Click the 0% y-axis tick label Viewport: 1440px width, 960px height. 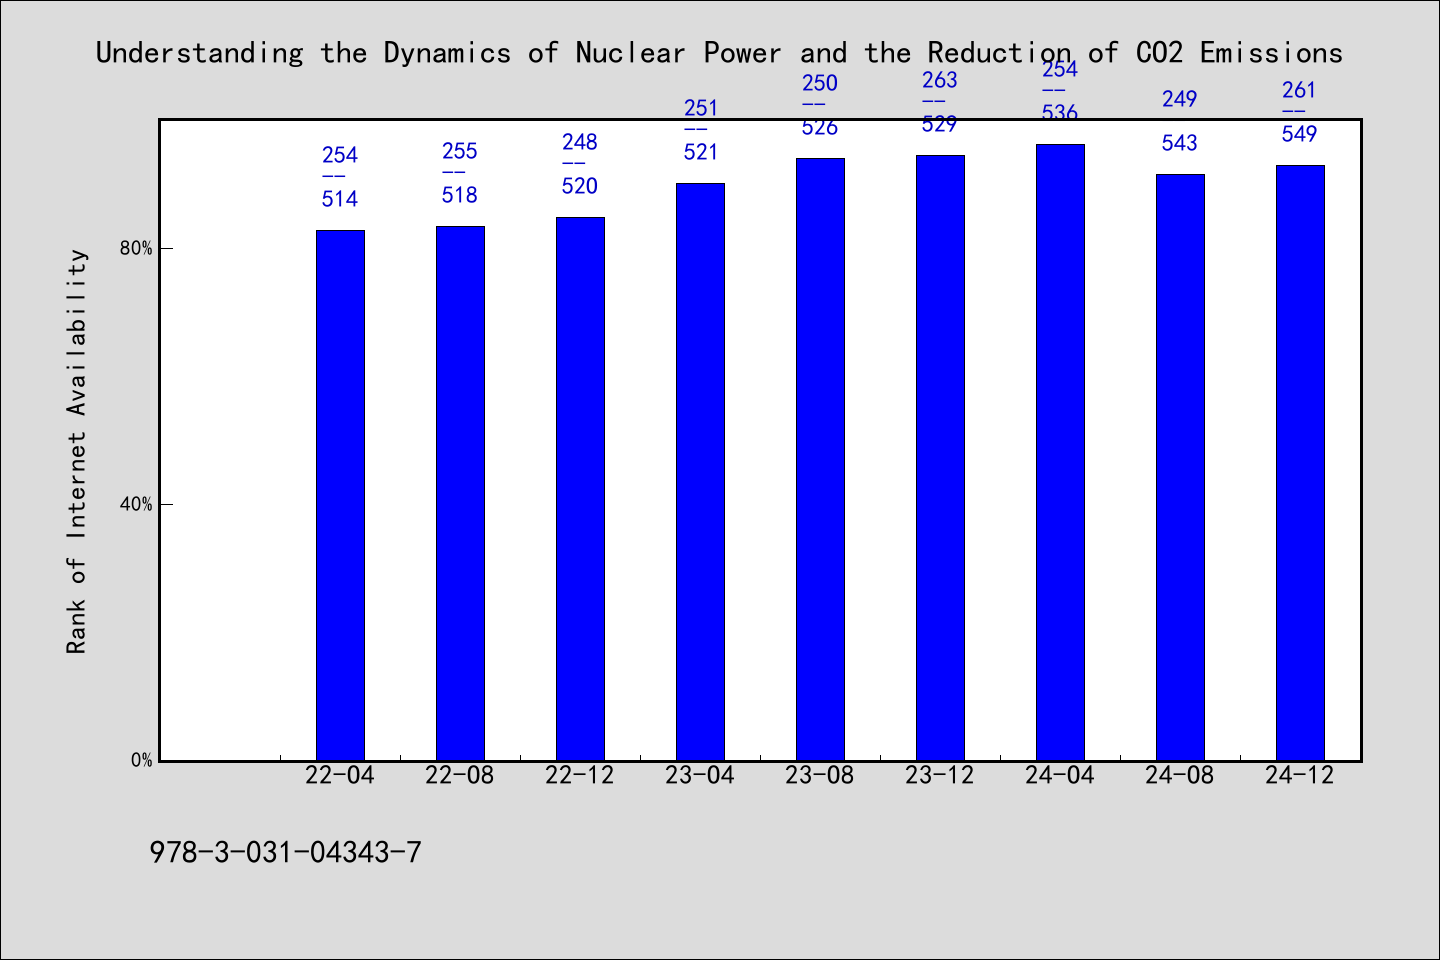pos(141,760)
